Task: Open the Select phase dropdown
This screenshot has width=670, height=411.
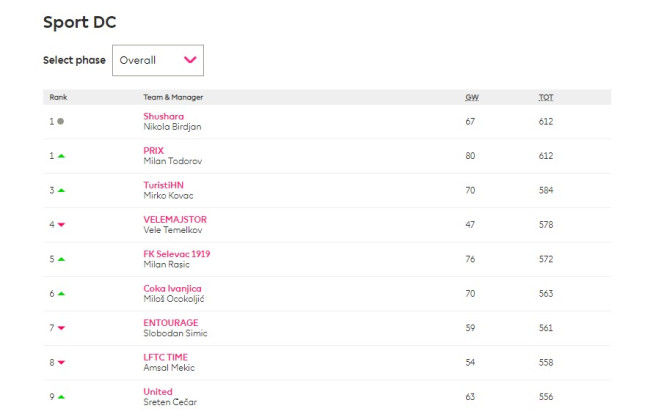Action: click(157, 60)
